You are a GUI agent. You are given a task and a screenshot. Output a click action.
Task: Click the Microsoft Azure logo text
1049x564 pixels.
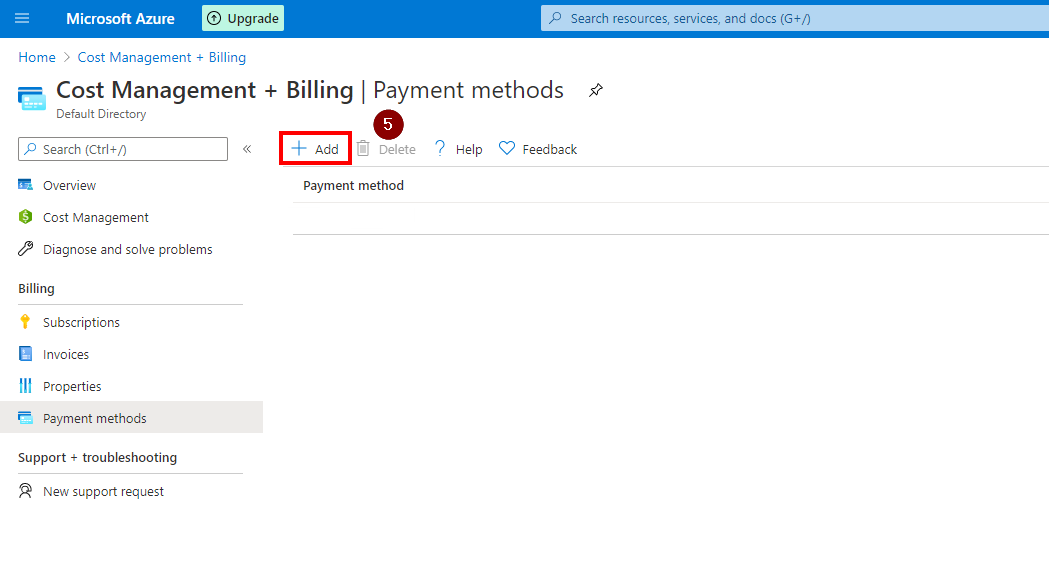point(120,19)
